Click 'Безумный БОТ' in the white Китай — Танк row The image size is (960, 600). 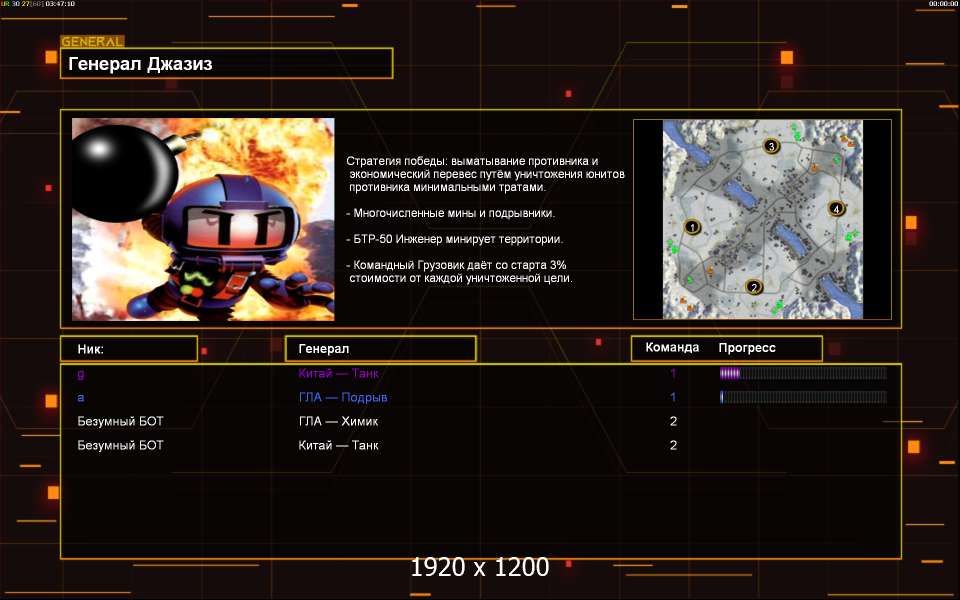point(121,445)
